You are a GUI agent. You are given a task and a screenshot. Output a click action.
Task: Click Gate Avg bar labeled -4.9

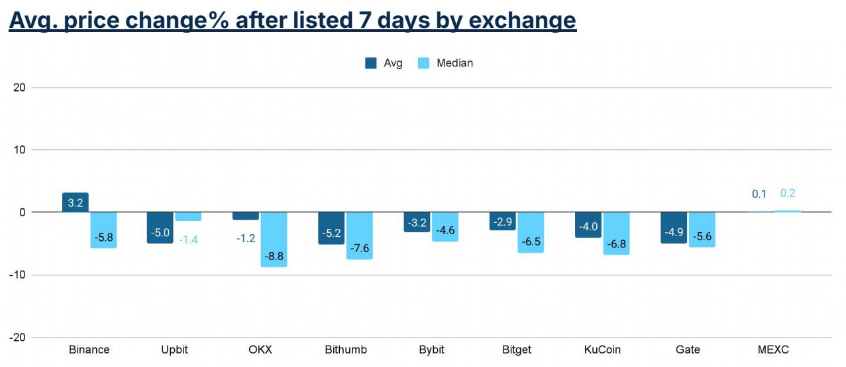point(674,228)
